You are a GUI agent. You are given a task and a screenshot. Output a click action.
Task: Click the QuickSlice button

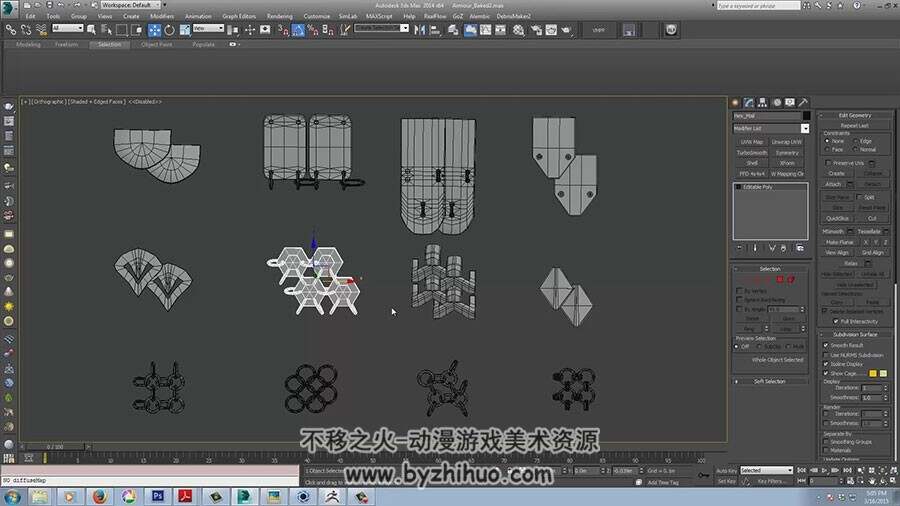(837, 219)
